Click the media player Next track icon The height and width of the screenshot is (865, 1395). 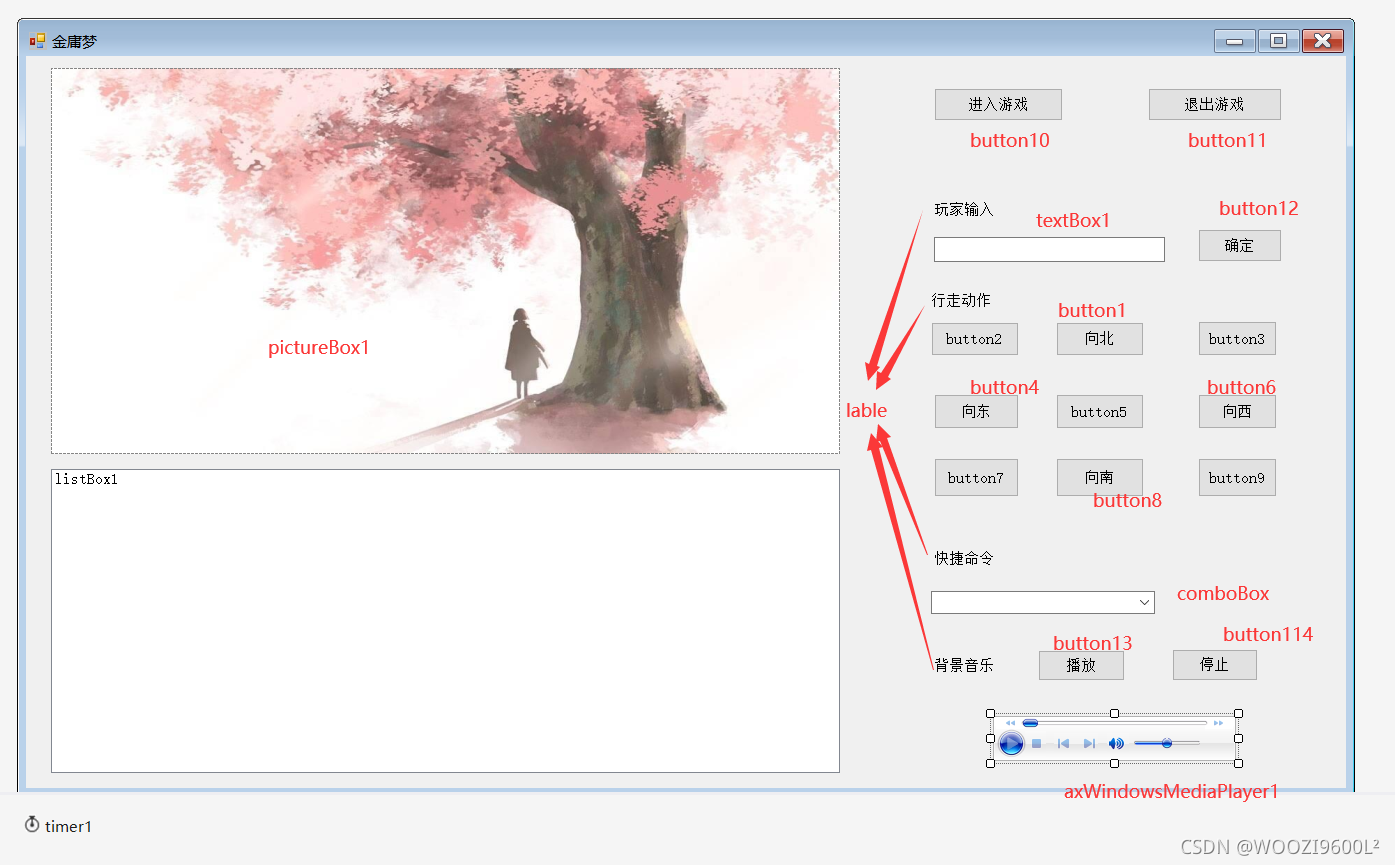coord(1089,743)
